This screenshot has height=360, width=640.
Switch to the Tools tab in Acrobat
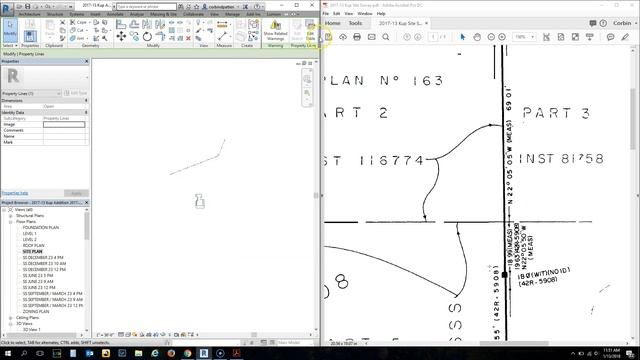(355, 23)
